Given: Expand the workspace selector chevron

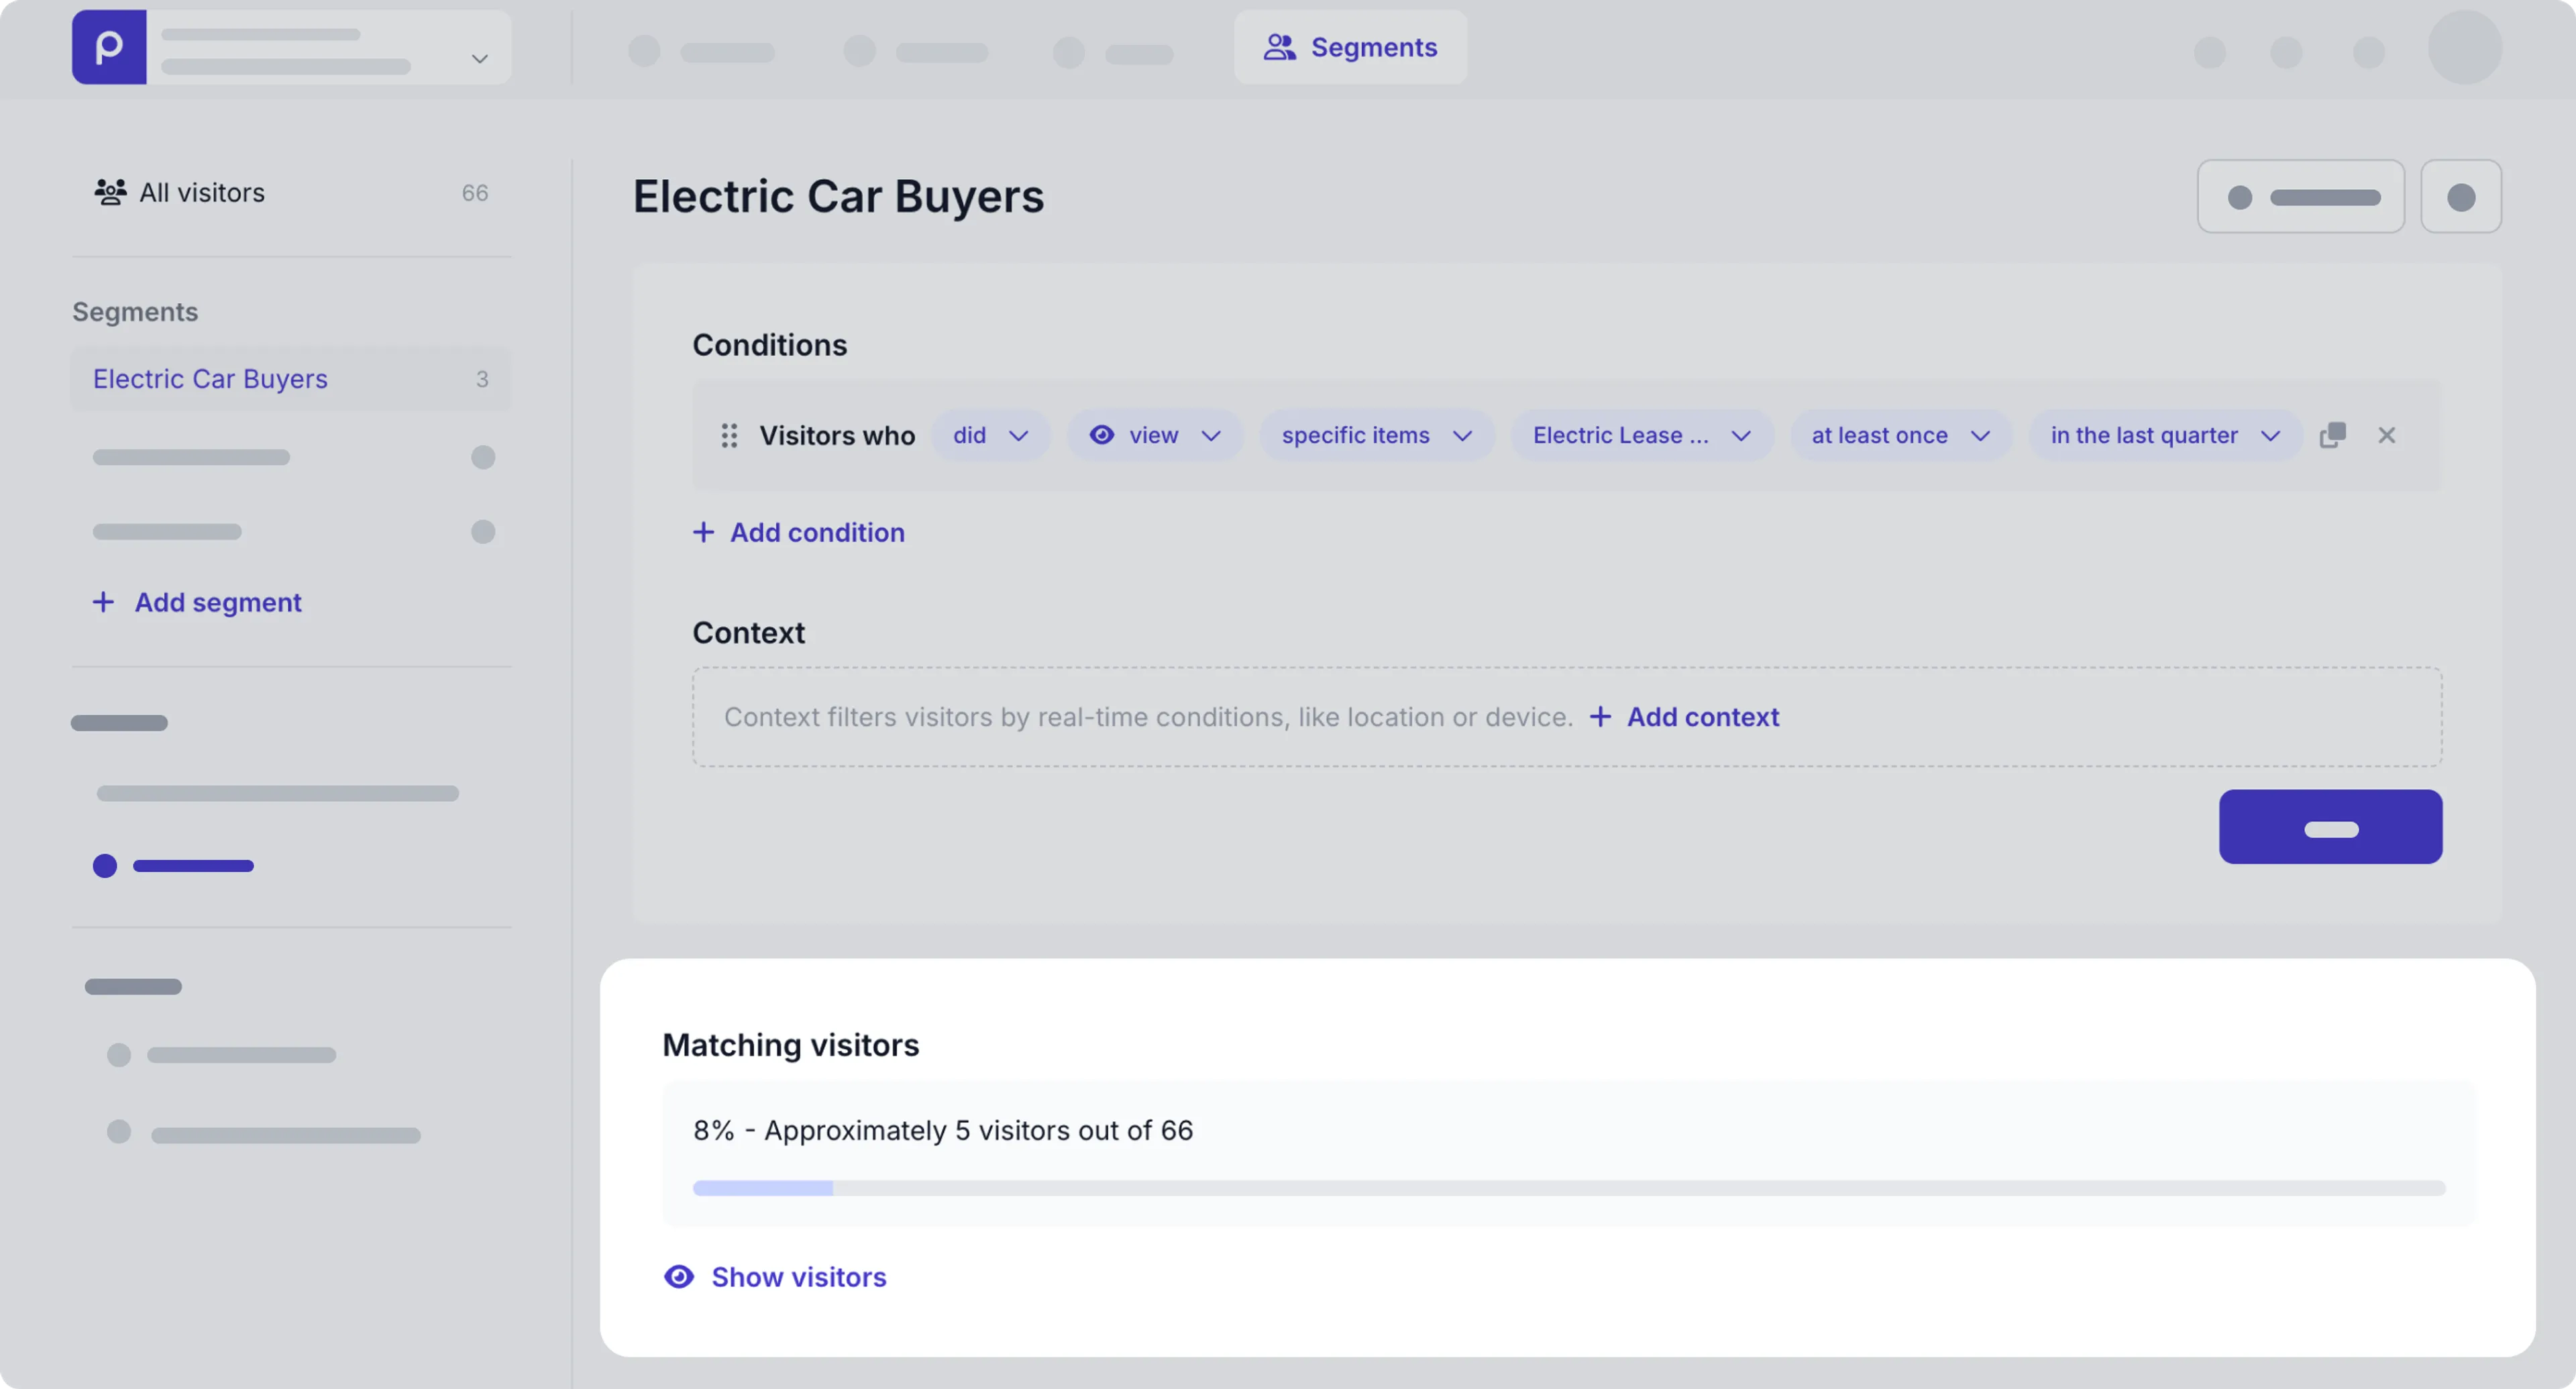Looking at the screenshot, I should point(480,59).
